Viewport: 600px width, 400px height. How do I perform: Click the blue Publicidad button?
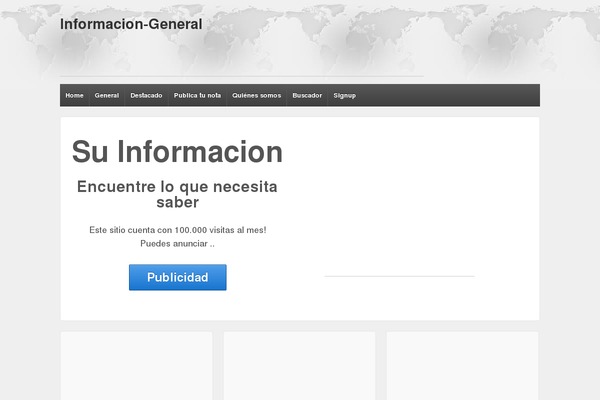[x=178, y=277]
